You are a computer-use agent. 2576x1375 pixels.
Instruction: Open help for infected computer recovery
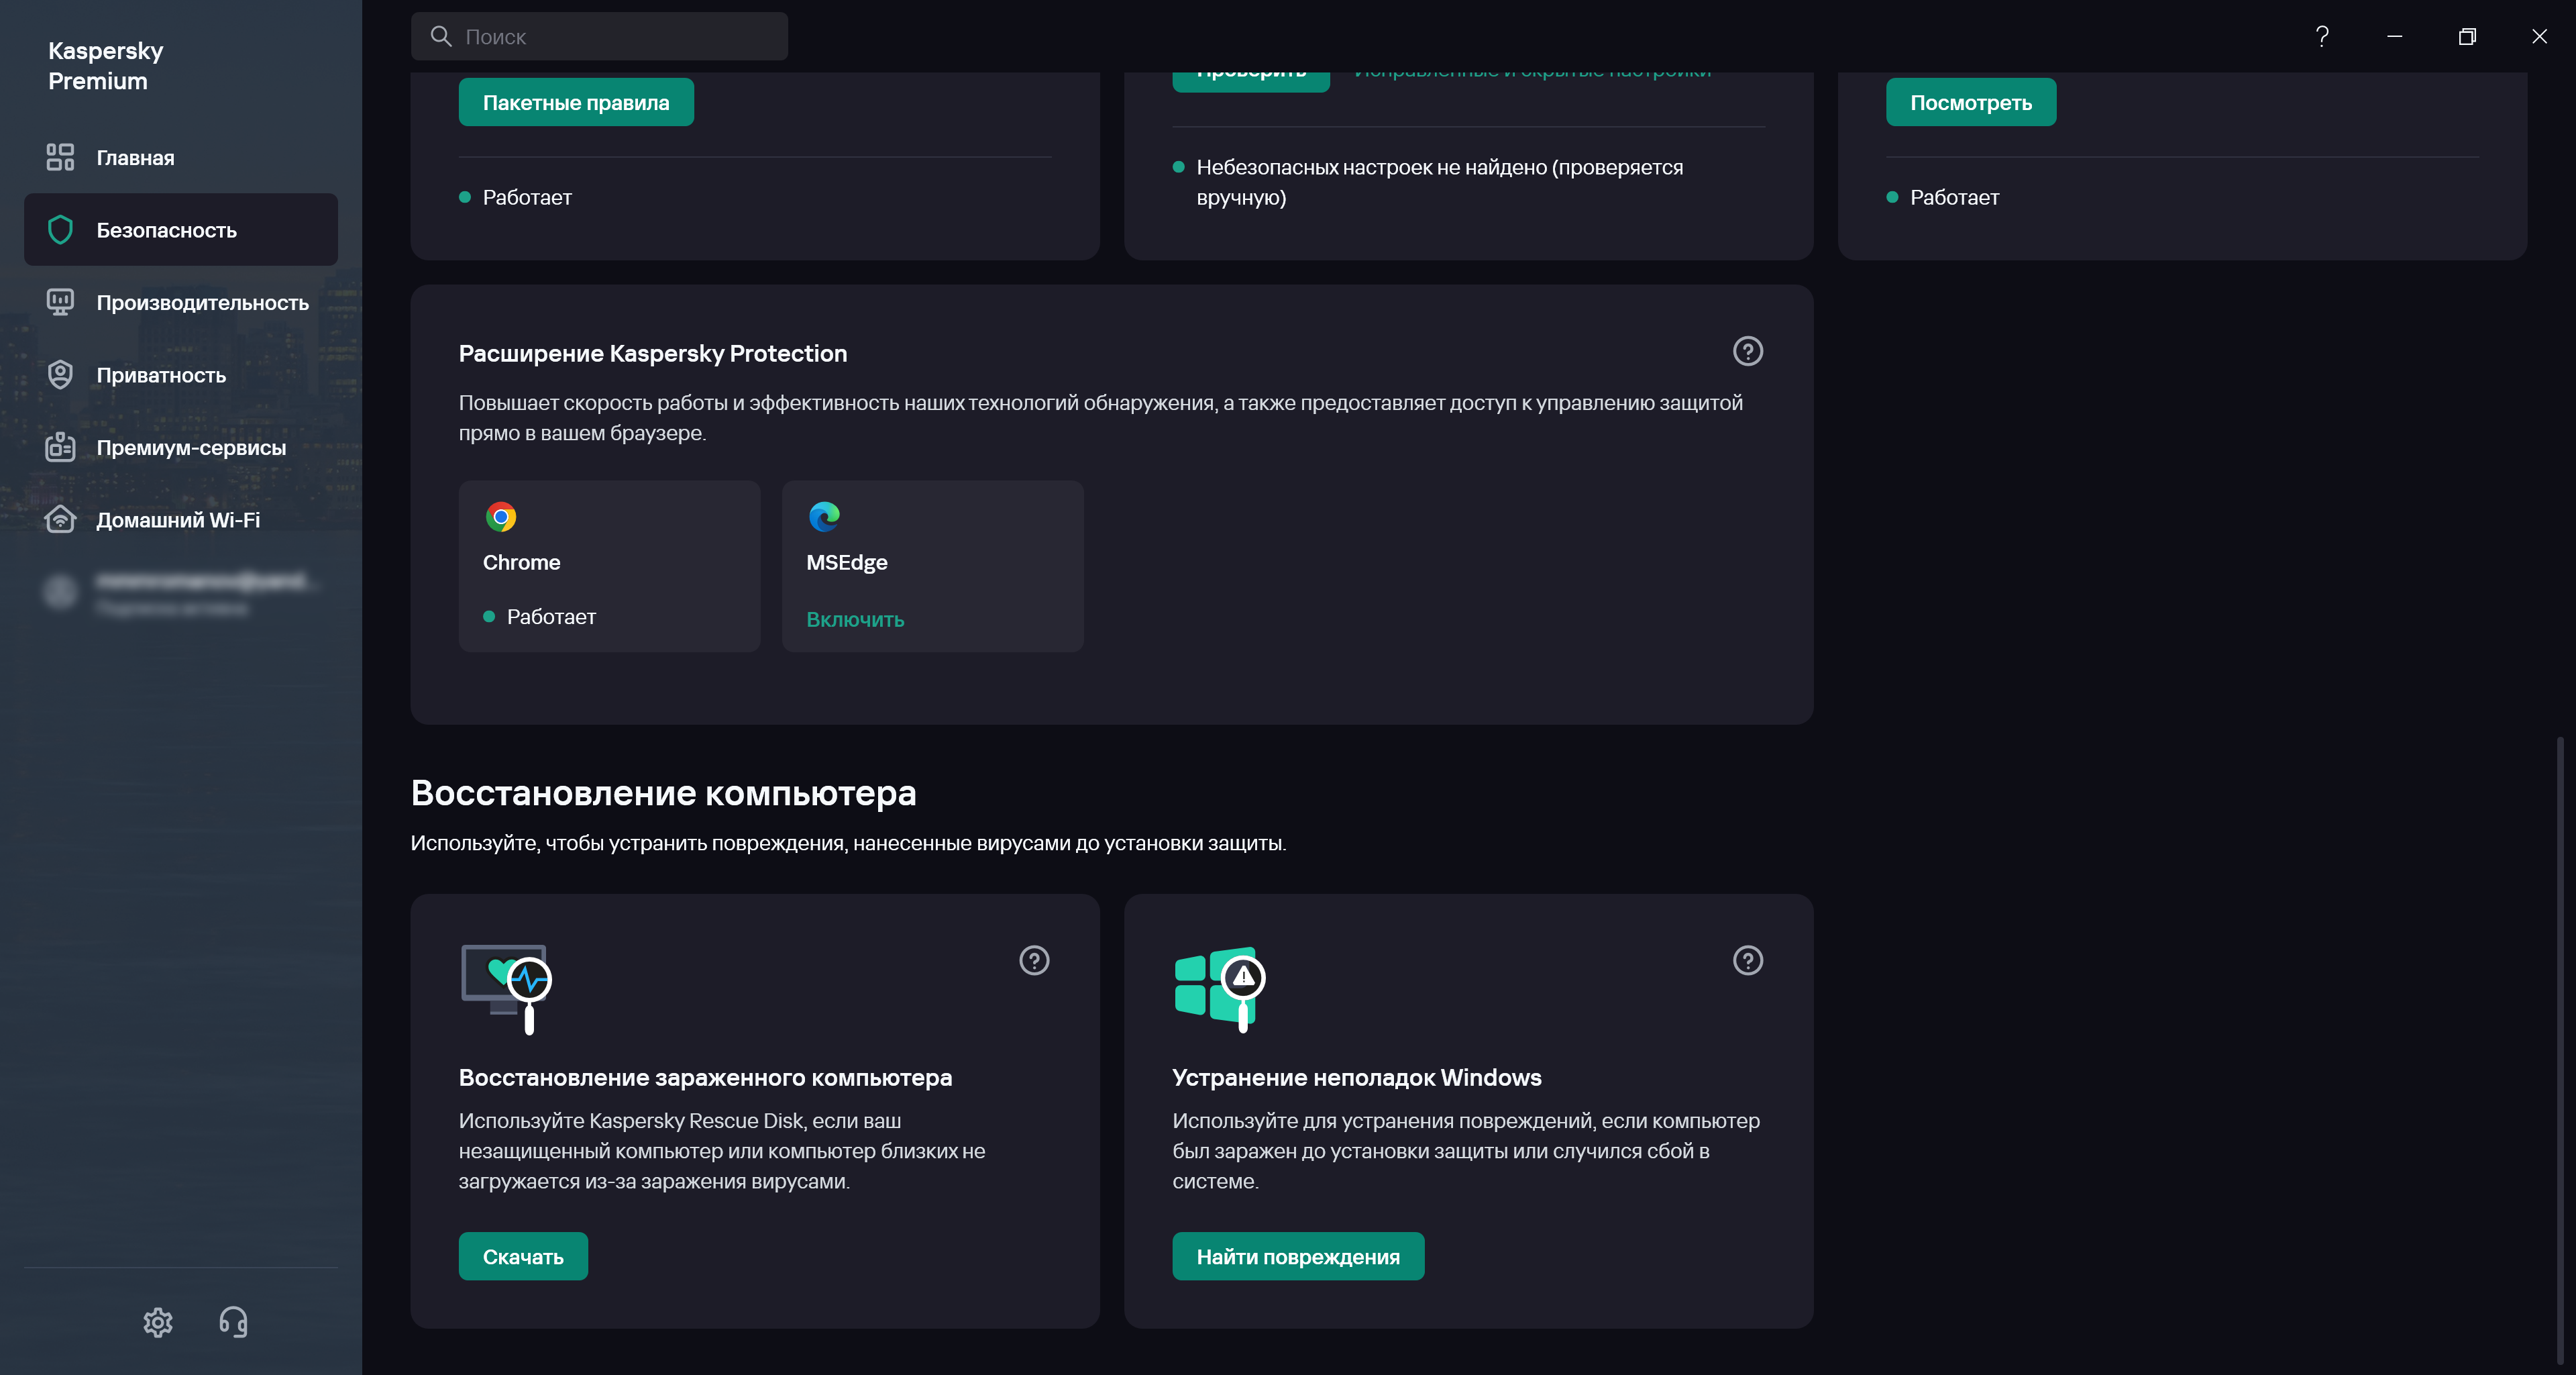[1033, 960]
